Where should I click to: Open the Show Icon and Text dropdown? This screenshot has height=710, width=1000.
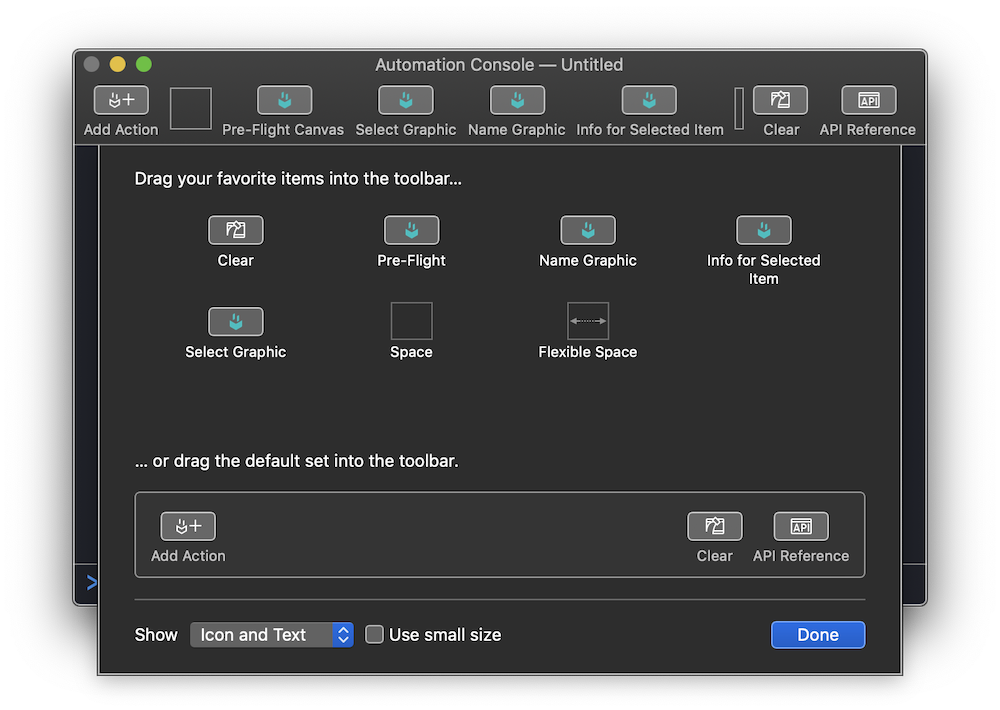pyautogui.click(x=272, y=635)
